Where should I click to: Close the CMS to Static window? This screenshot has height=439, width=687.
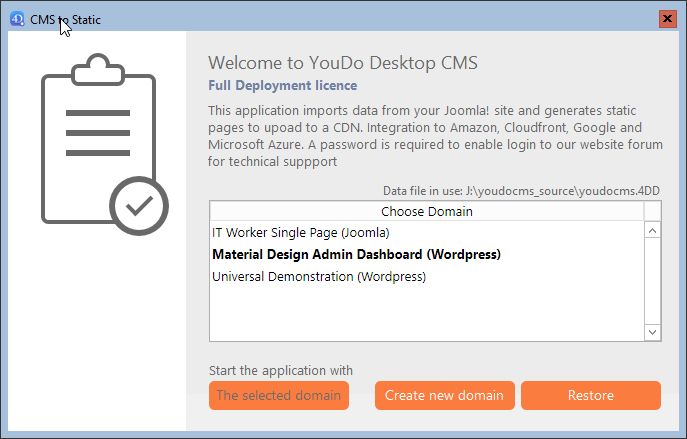[667, 19]
